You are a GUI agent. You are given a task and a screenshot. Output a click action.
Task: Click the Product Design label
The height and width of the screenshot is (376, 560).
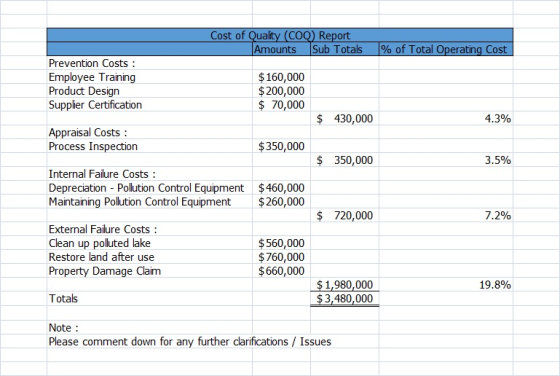point(84,91)
